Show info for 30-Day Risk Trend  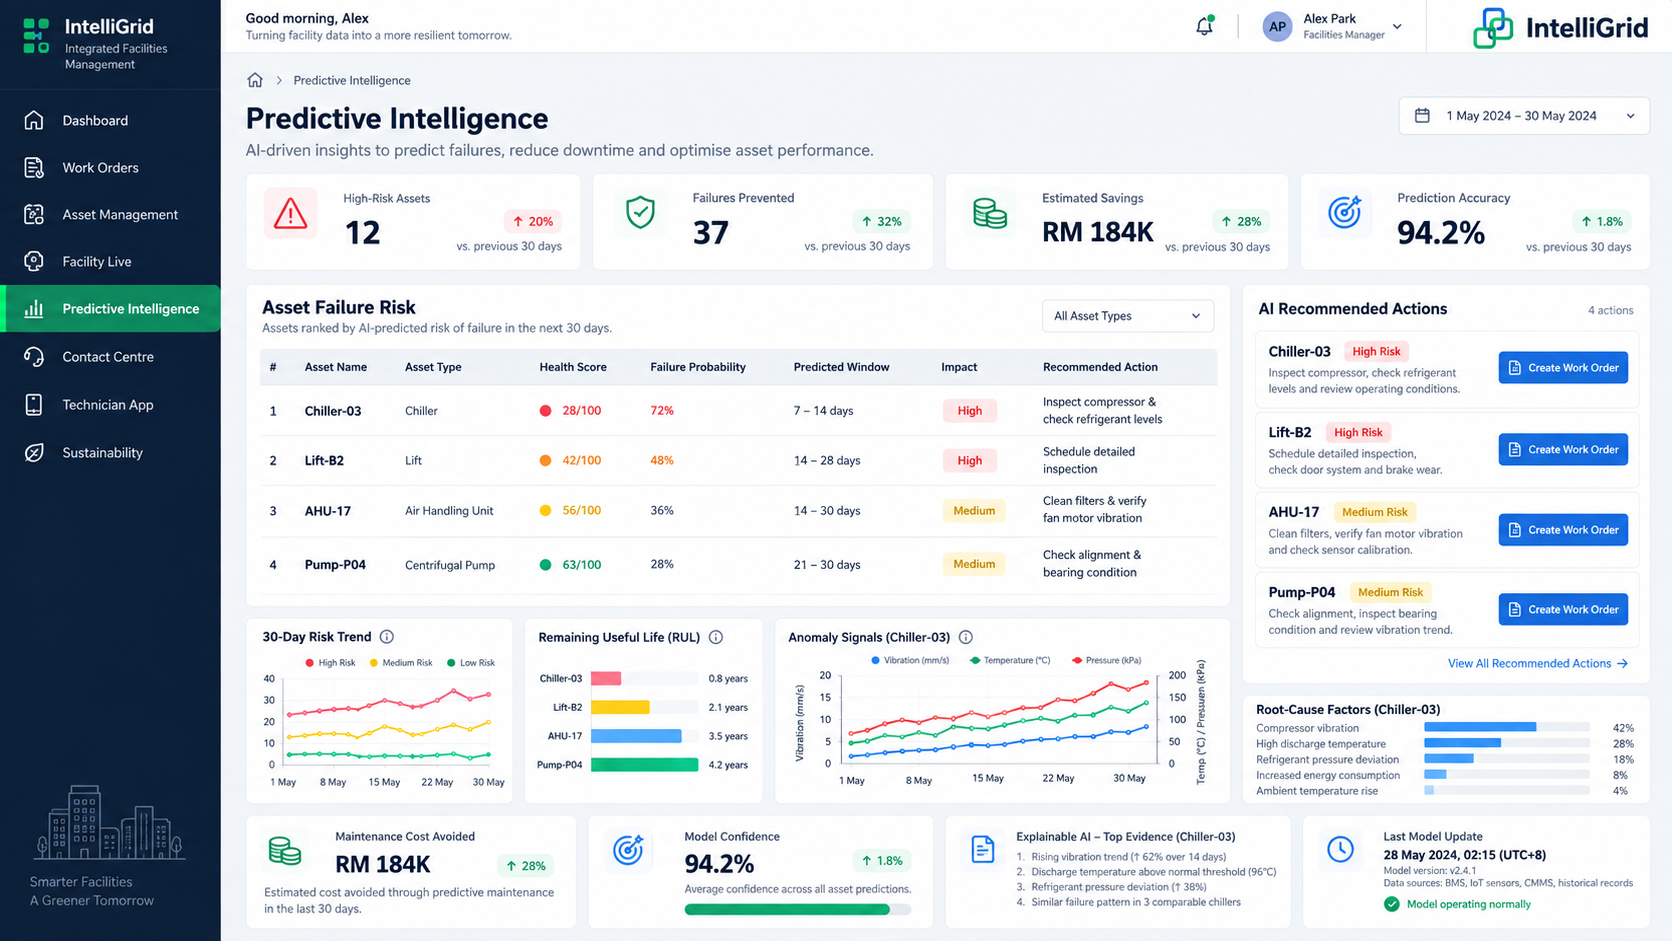click(x=387, y=637)
